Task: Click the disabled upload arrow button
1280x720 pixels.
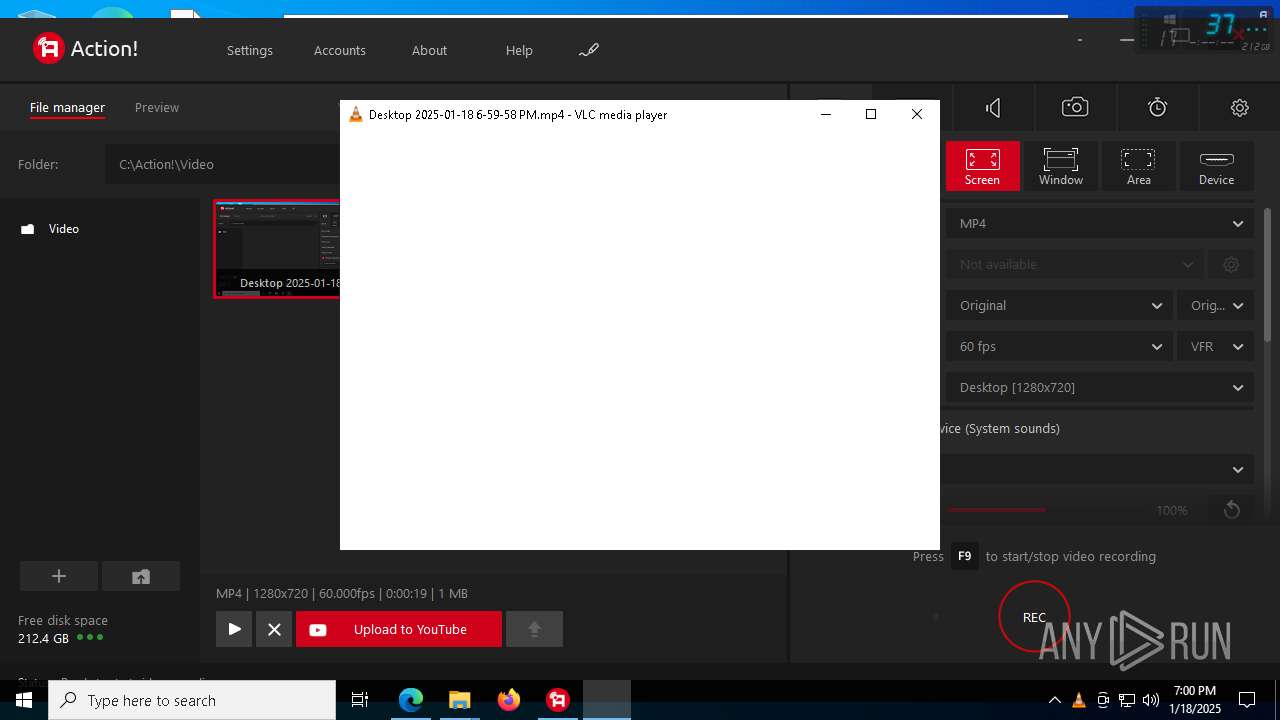Action: click(534, 629)
